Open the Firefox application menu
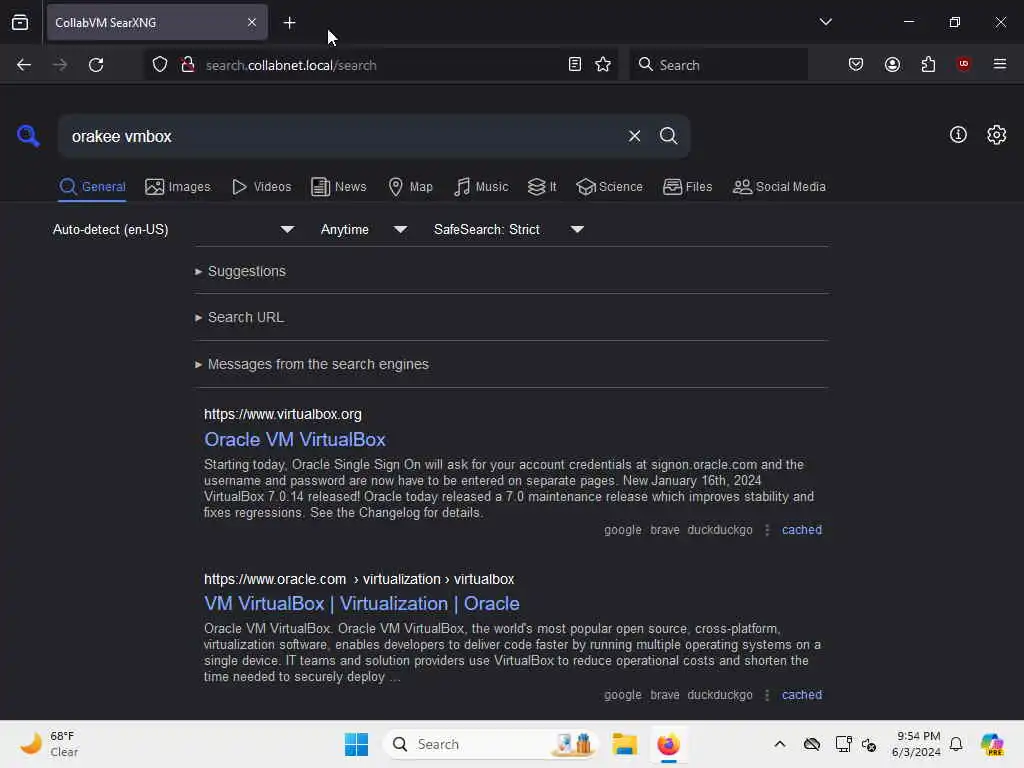 pos(999,64)
